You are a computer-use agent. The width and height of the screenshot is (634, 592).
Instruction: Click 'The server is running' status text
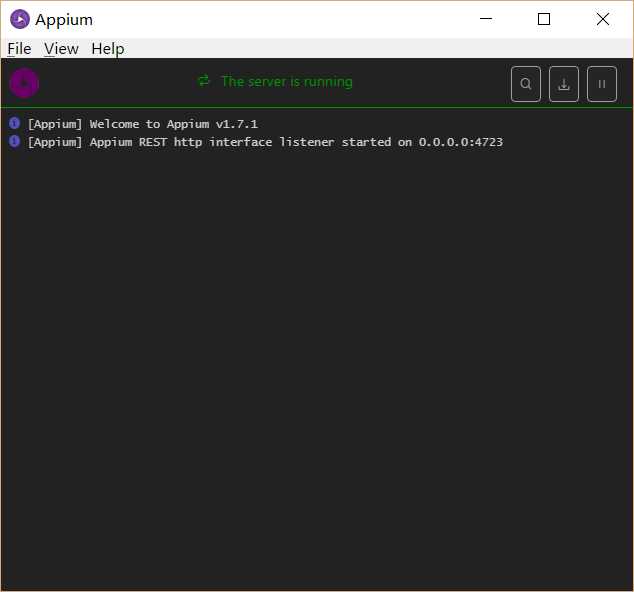coord(287,82)
